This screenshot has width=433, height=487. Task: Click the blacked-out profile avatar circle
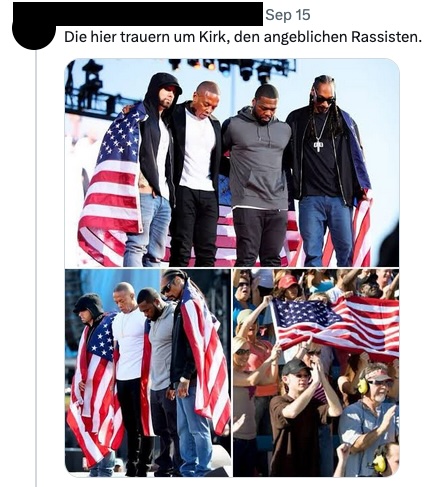[x=33, y=32]
